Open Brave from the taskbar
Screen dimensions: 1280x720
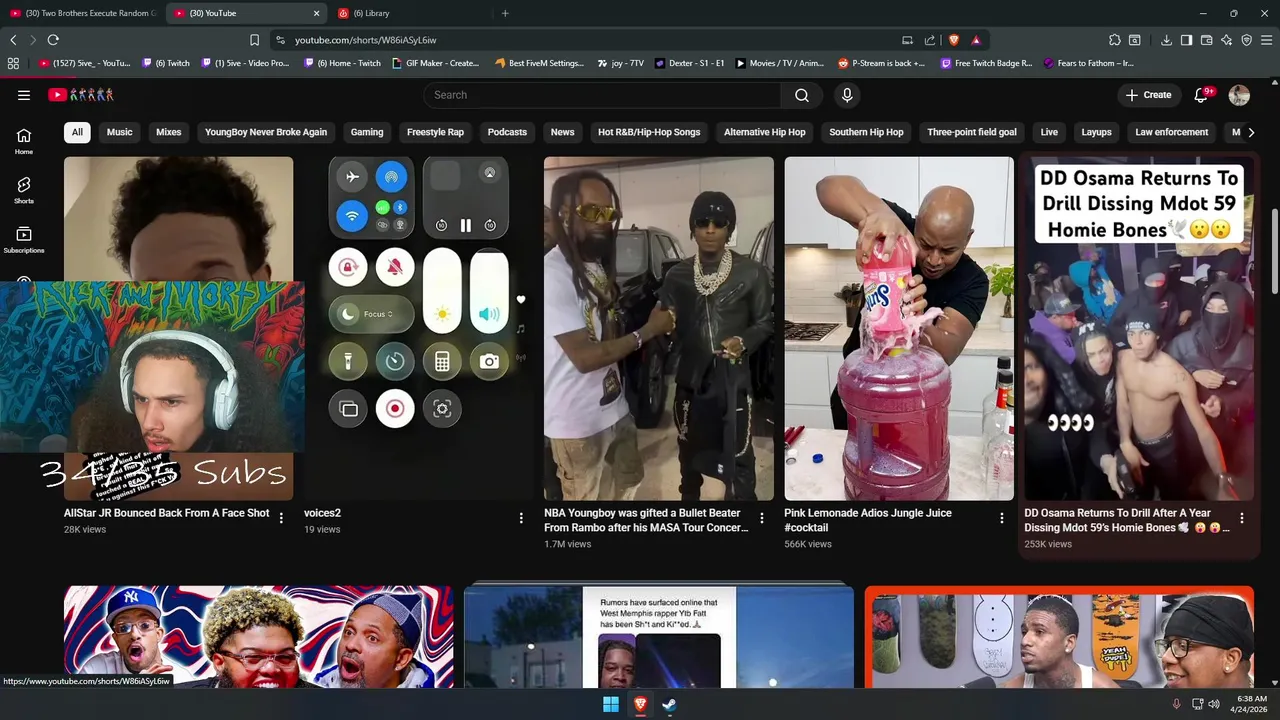pyautogui.click(x=640, y=704)
